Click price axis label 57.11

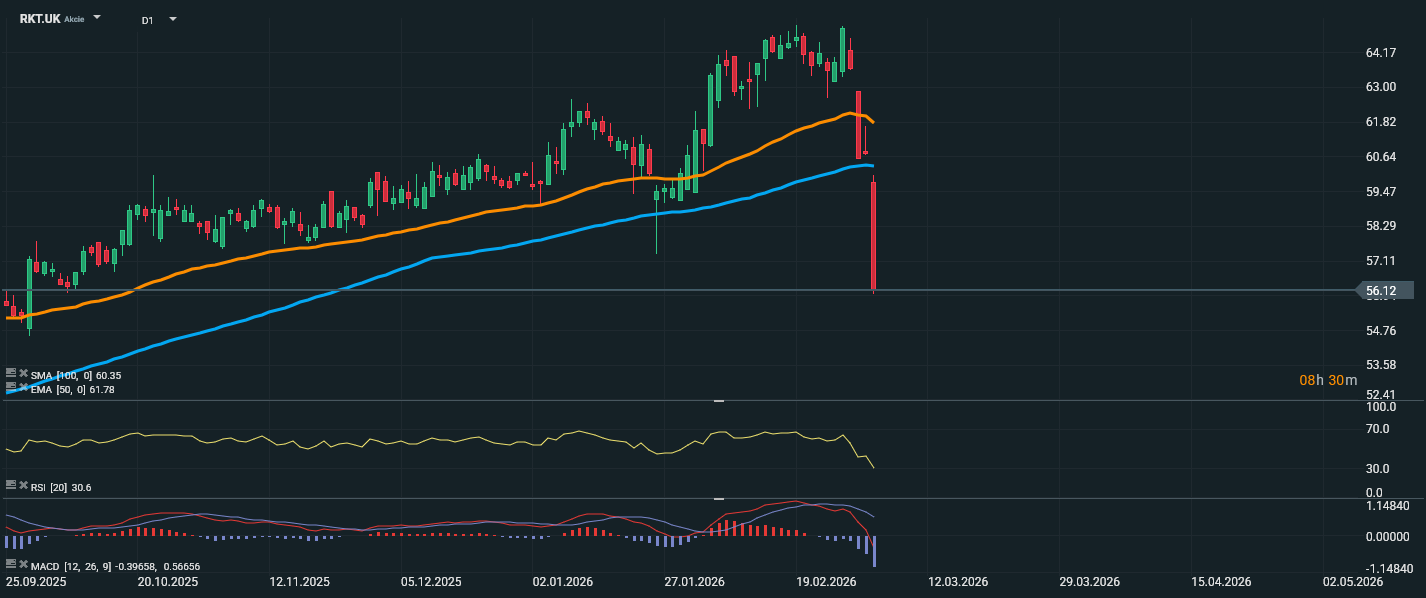point(1381,261)
